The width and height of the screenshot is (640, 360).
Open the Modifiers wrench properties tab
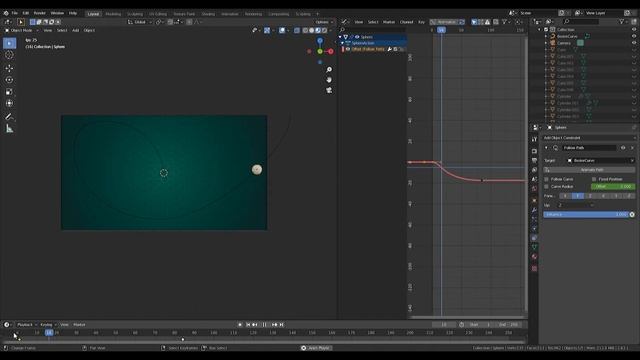click(x=534, y=210)
